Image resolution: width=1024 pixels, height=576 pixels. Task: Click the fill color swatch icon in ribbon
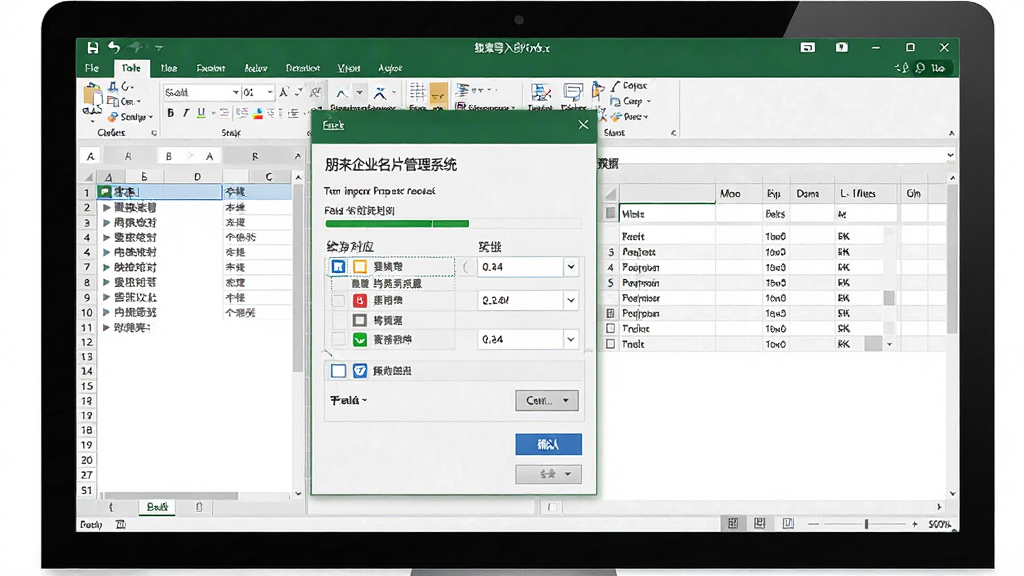(257, 114)
